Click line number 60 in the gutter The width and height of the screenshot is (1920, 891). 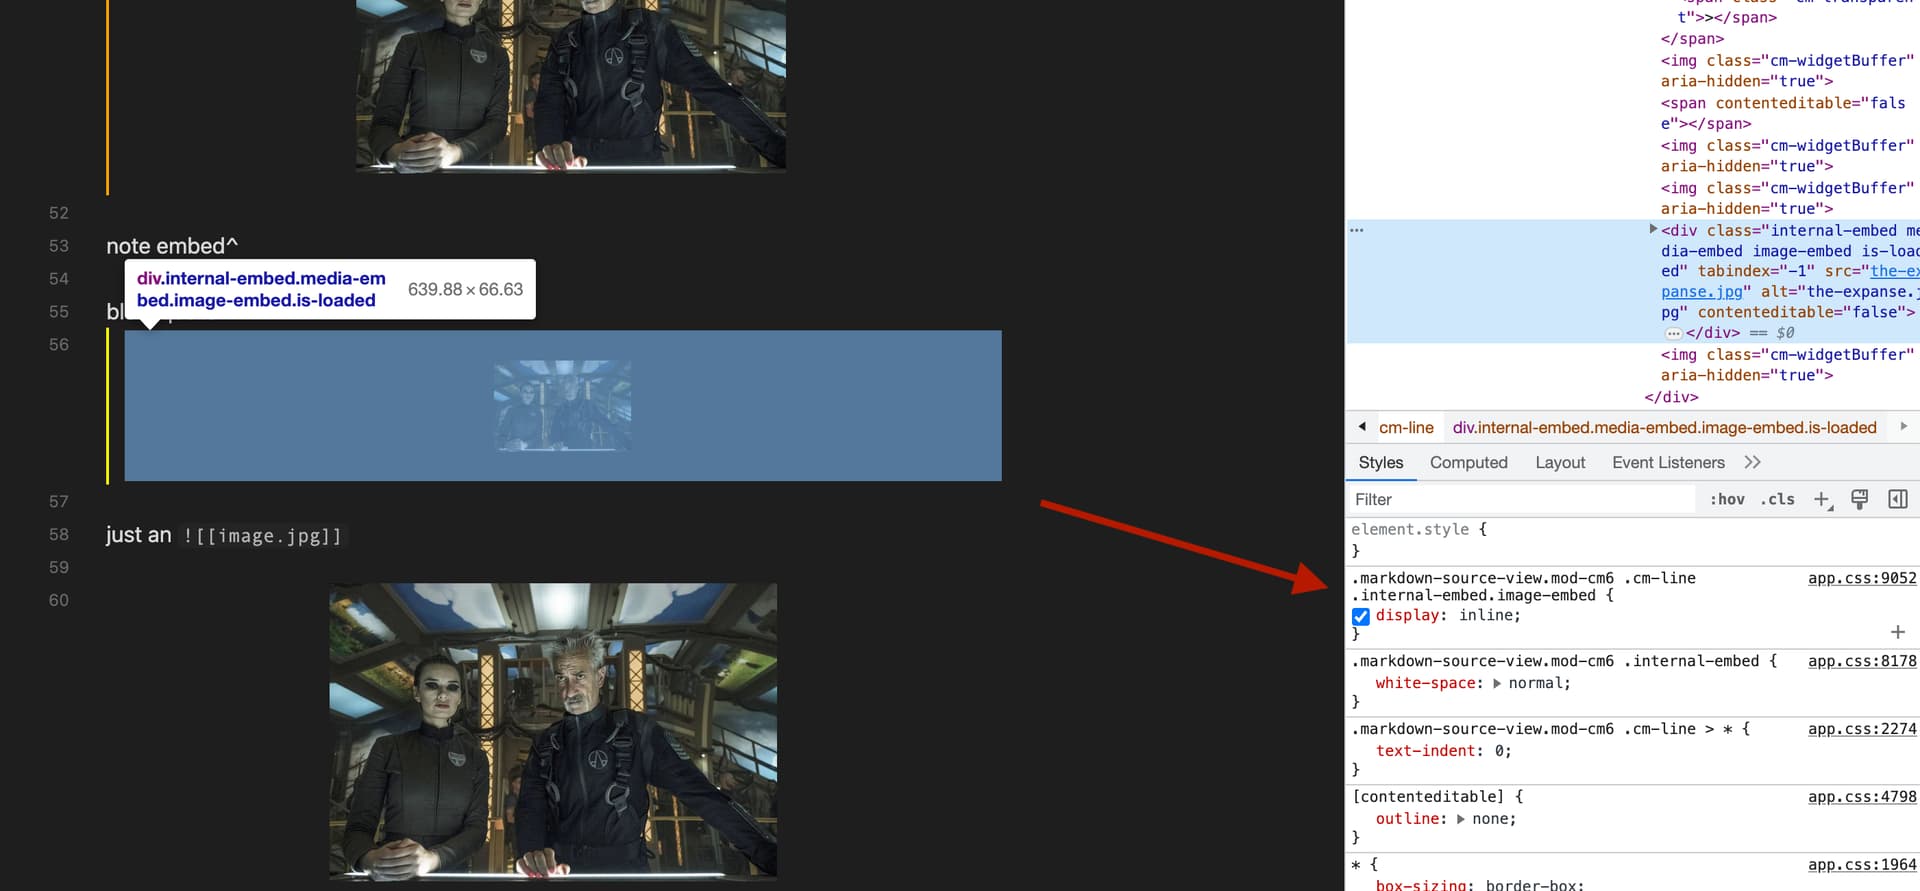(59, 600)
